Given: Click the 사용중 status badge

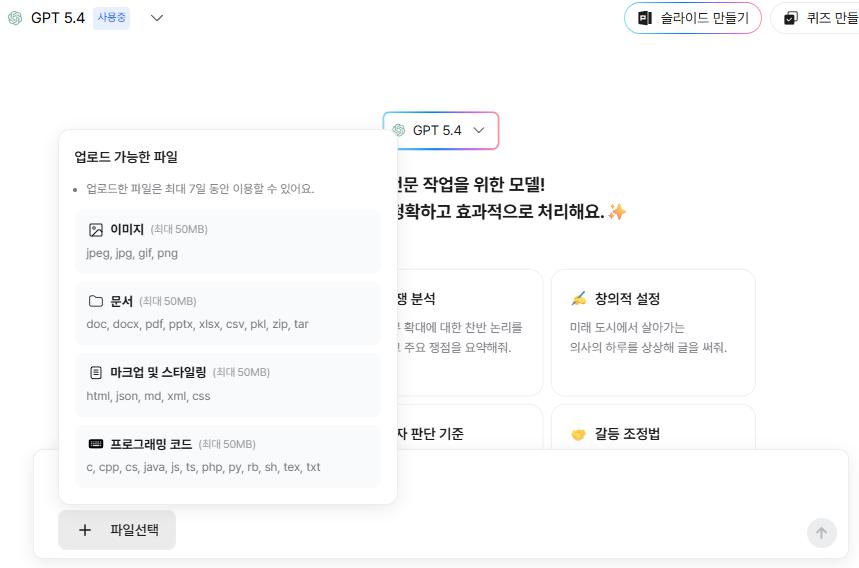Looking at the screenshot, I should point(111,18).
